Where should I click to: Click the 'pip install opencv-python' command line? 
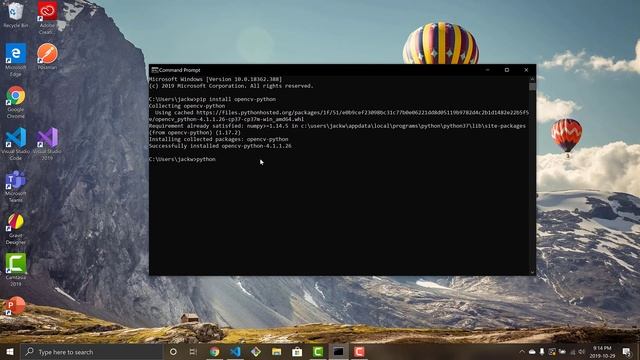click(212, 99)
